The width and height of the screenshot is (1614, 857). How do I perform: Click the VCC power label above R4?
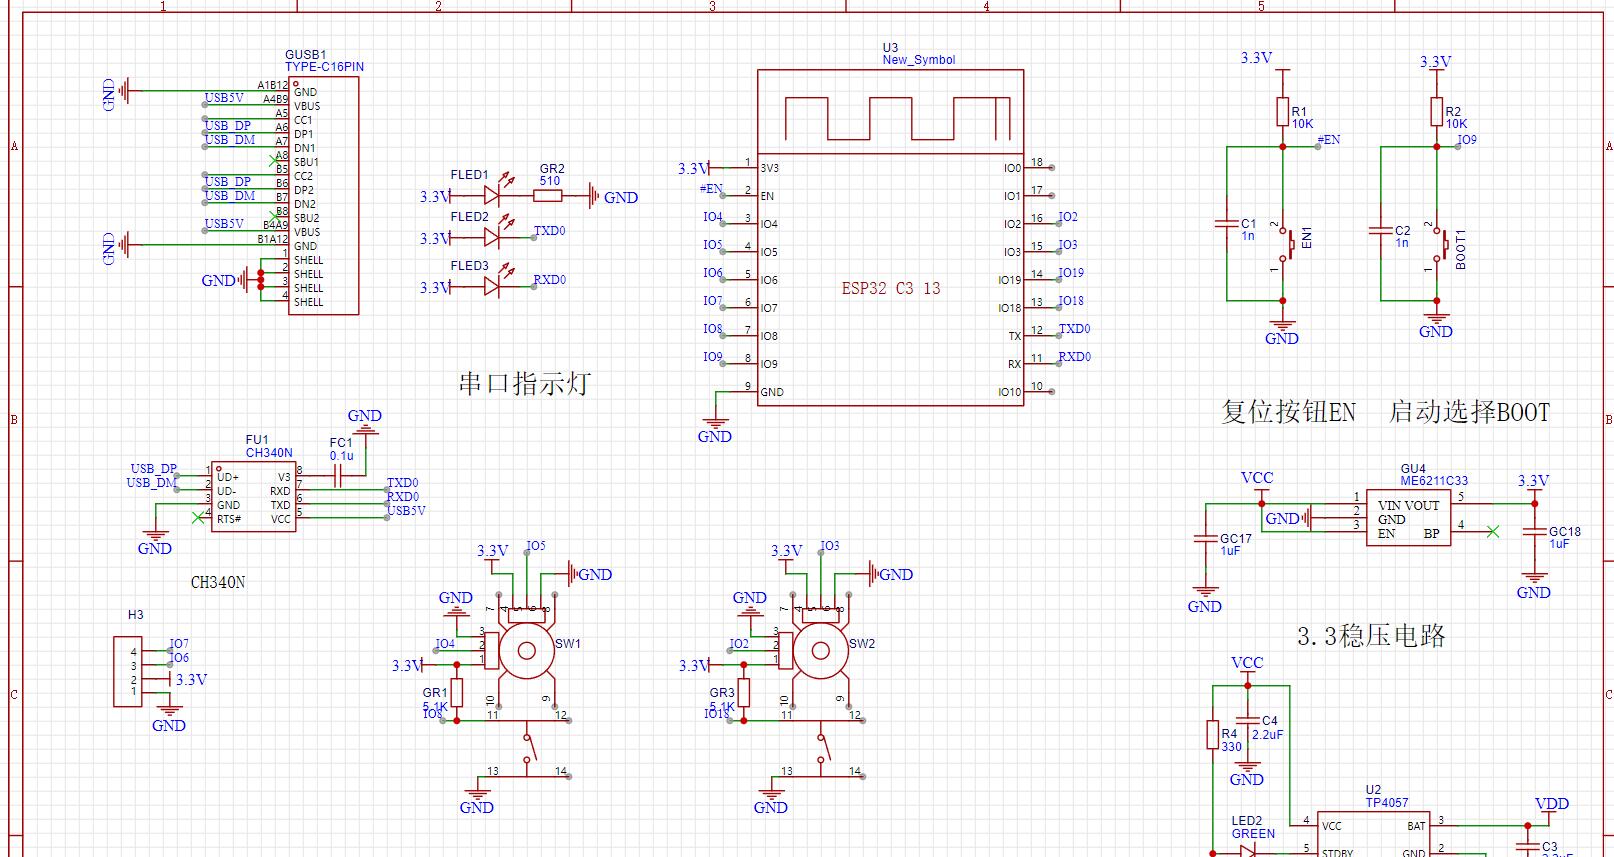(x=1247, y=663)
